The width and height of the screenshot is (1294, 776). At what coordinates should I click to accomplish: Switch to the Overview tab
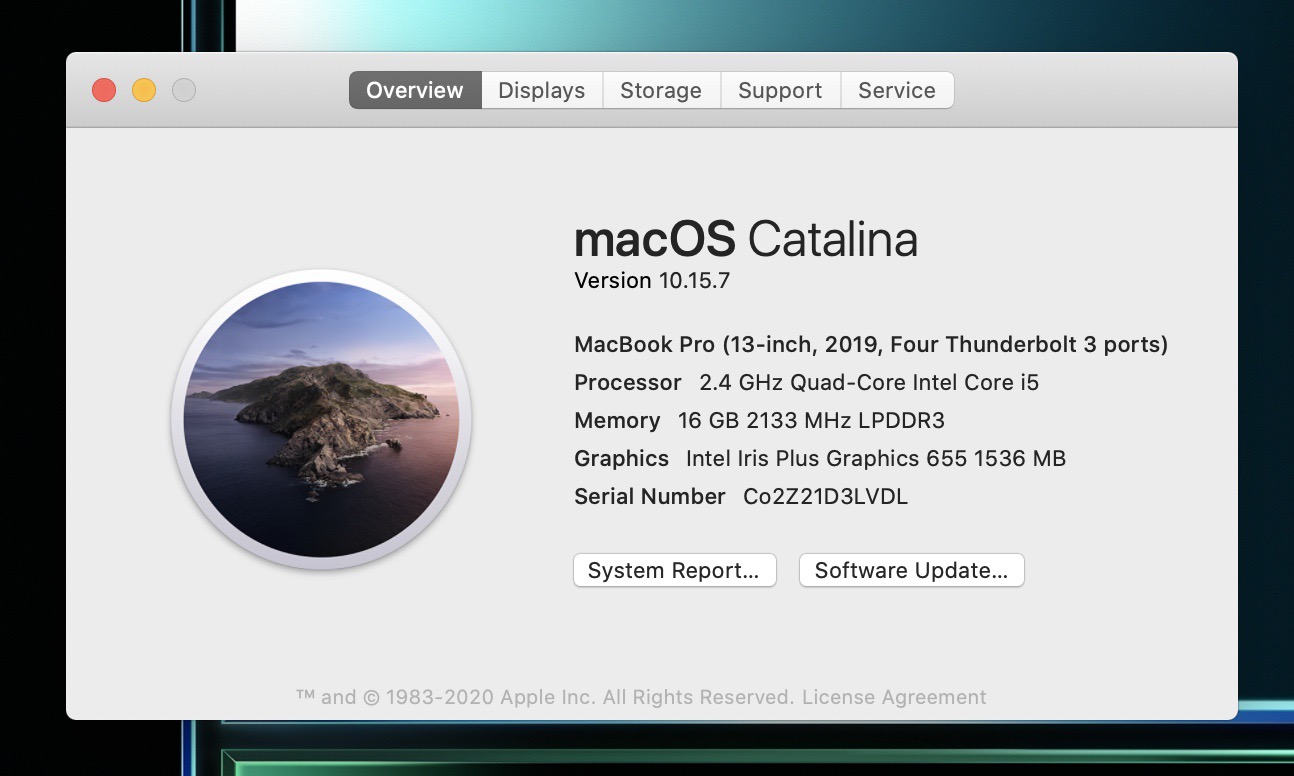(415, 90)
